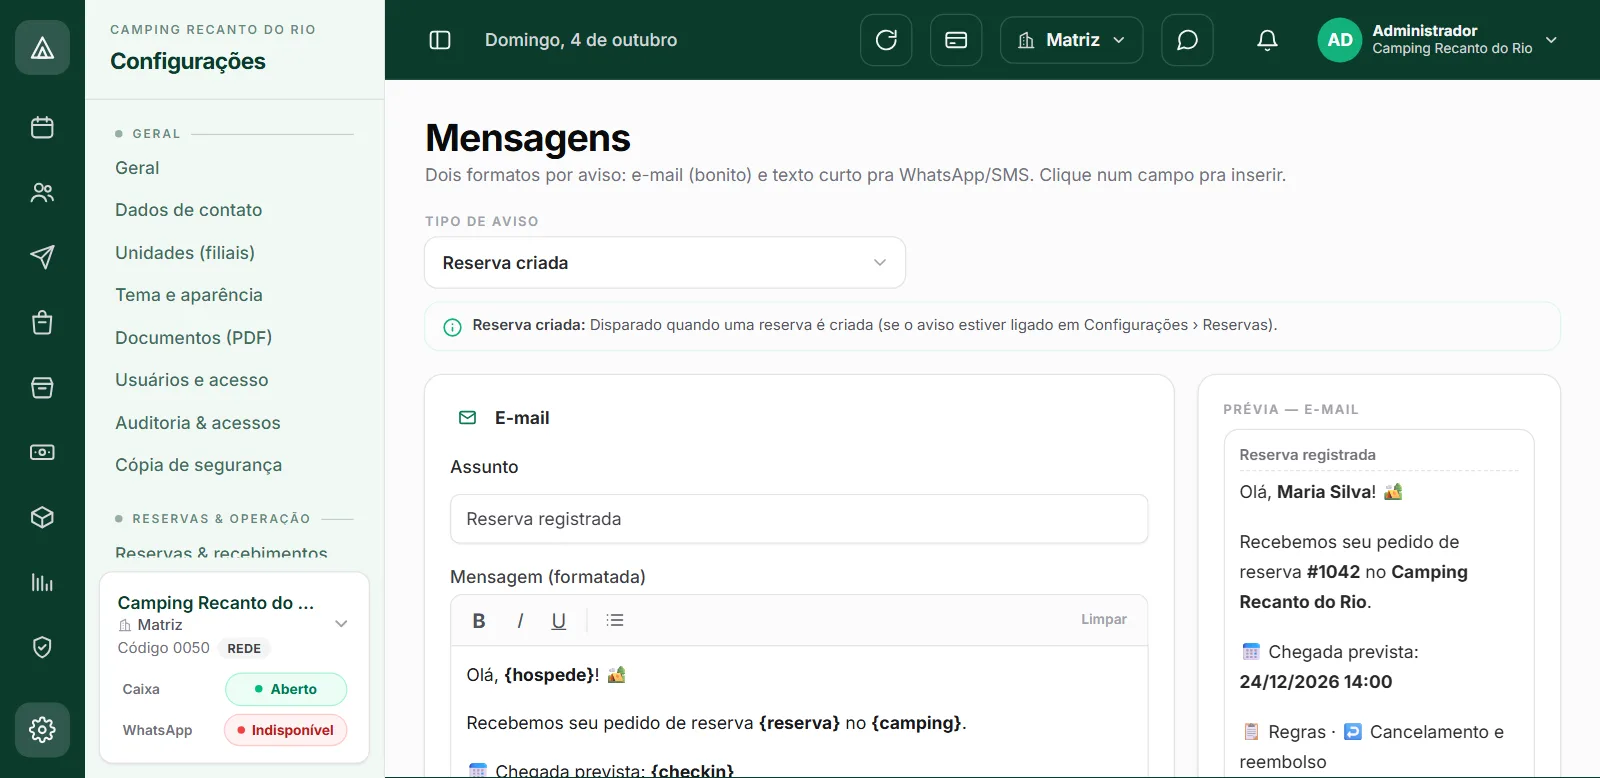Open the Matriz unit dropdown
Image resolution: width=1600 pixels, height=778 pixels.
point(1071,40)
